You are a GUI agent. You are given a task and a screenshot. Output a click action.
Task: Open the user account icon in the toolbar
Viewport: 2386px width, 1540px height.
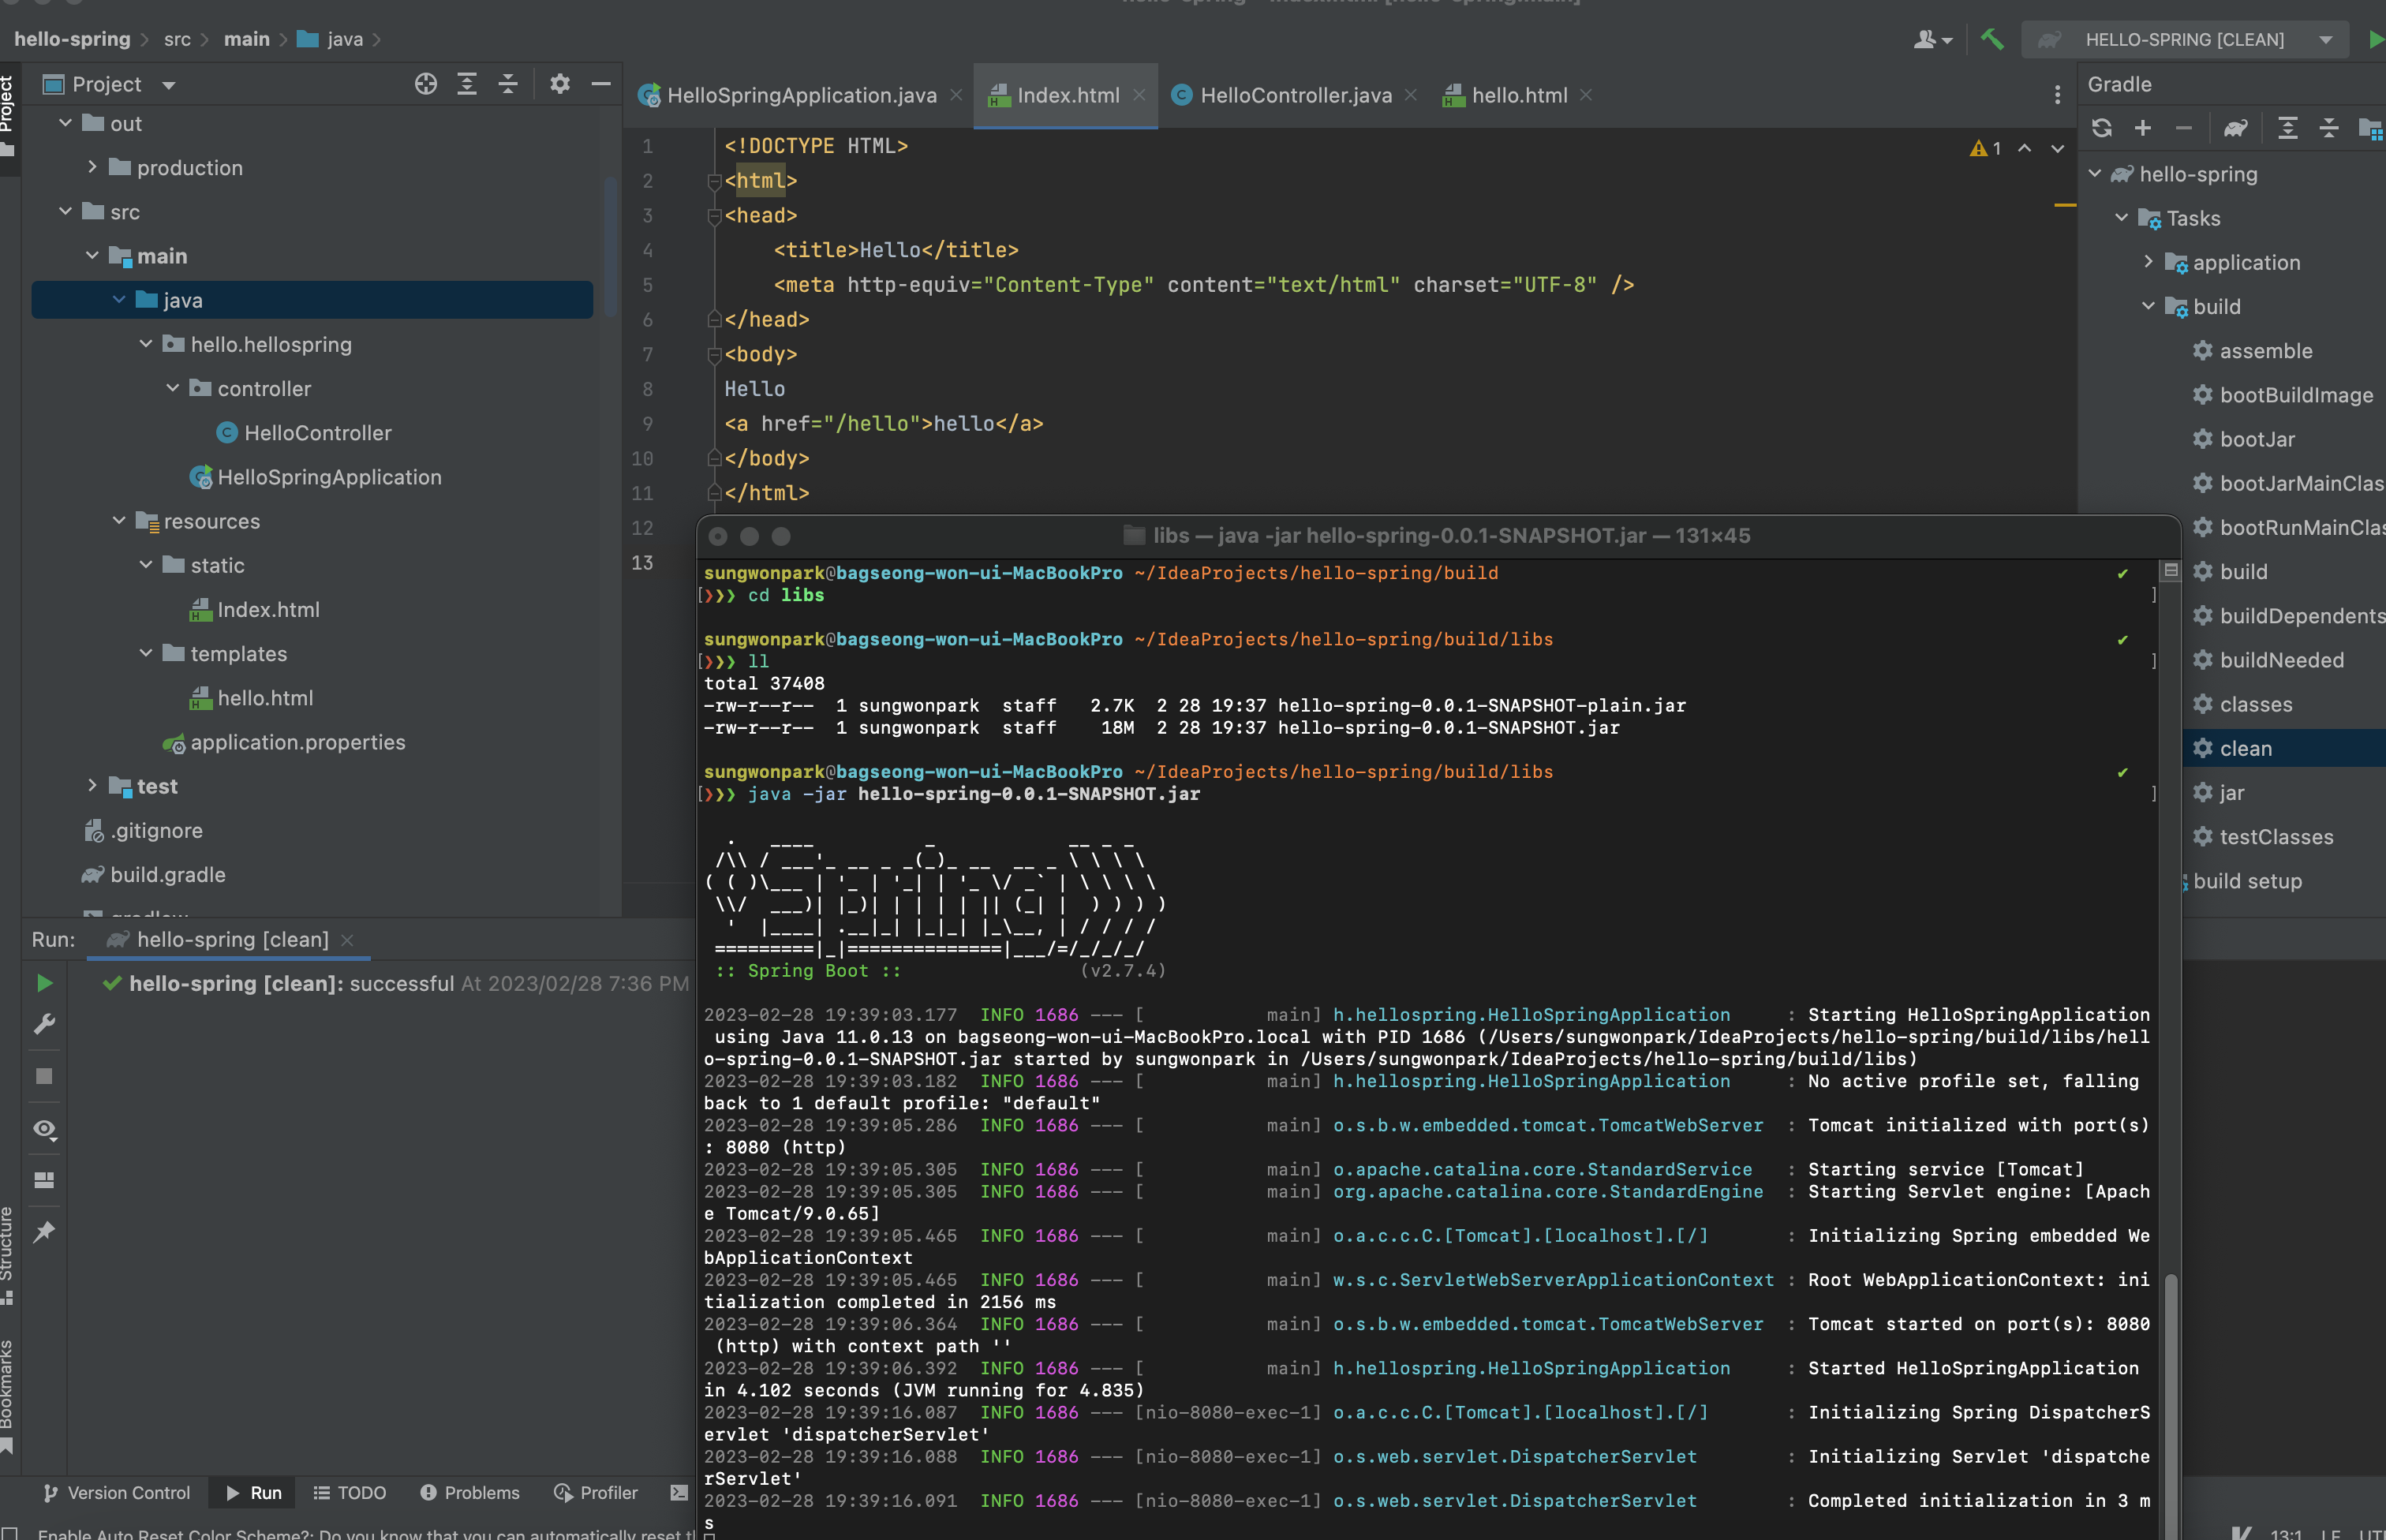[1932, 39]
